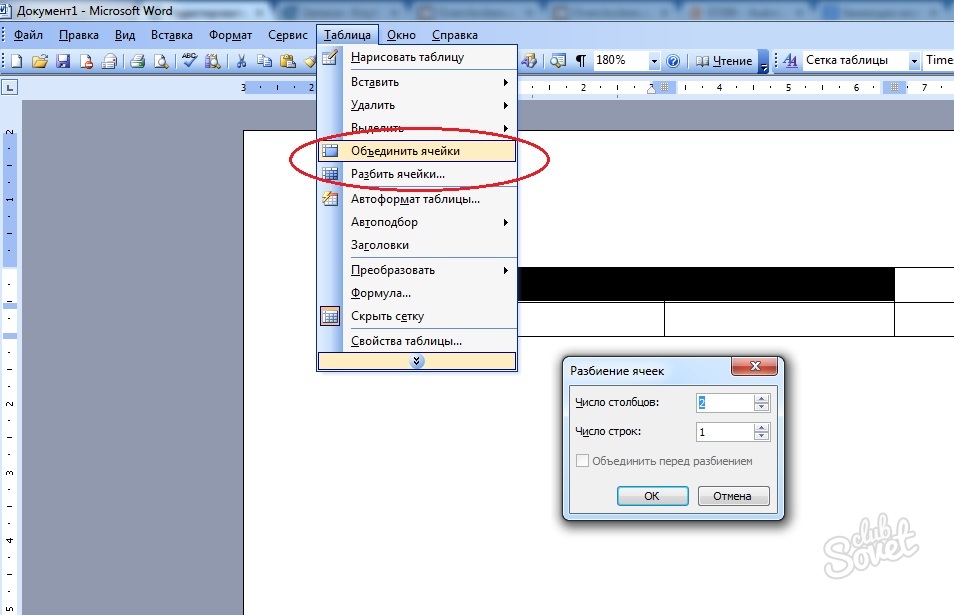Increase Число столбцов with the up arrow
Image resolution: width=954 pixels, height=615 pixels.
[x=762, y=398]
